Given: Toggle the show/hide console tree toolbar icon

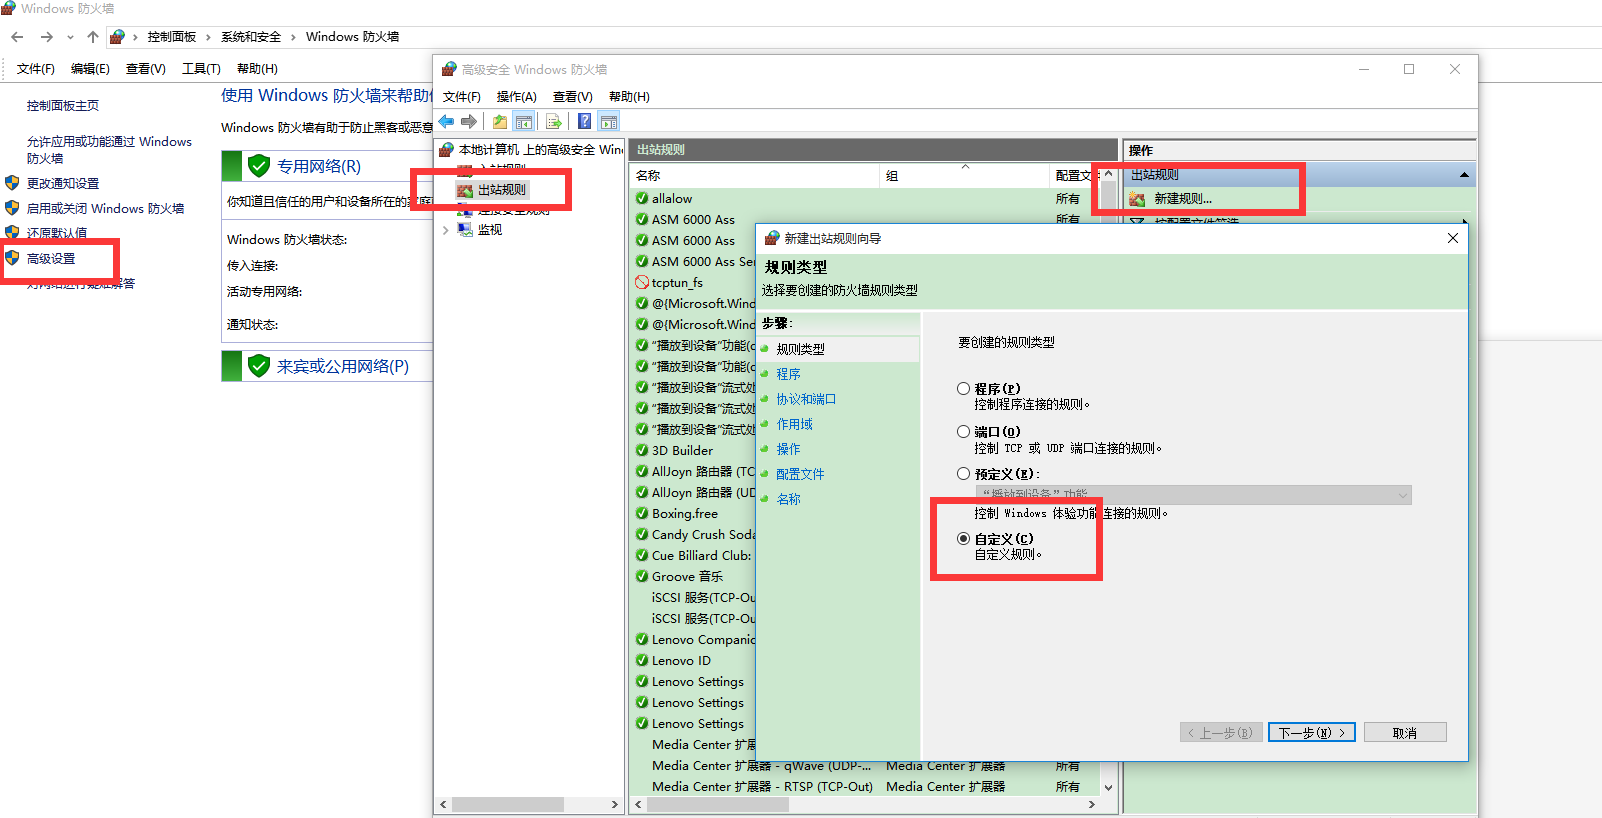Looking at the screenshot, I should pos(523,122).
